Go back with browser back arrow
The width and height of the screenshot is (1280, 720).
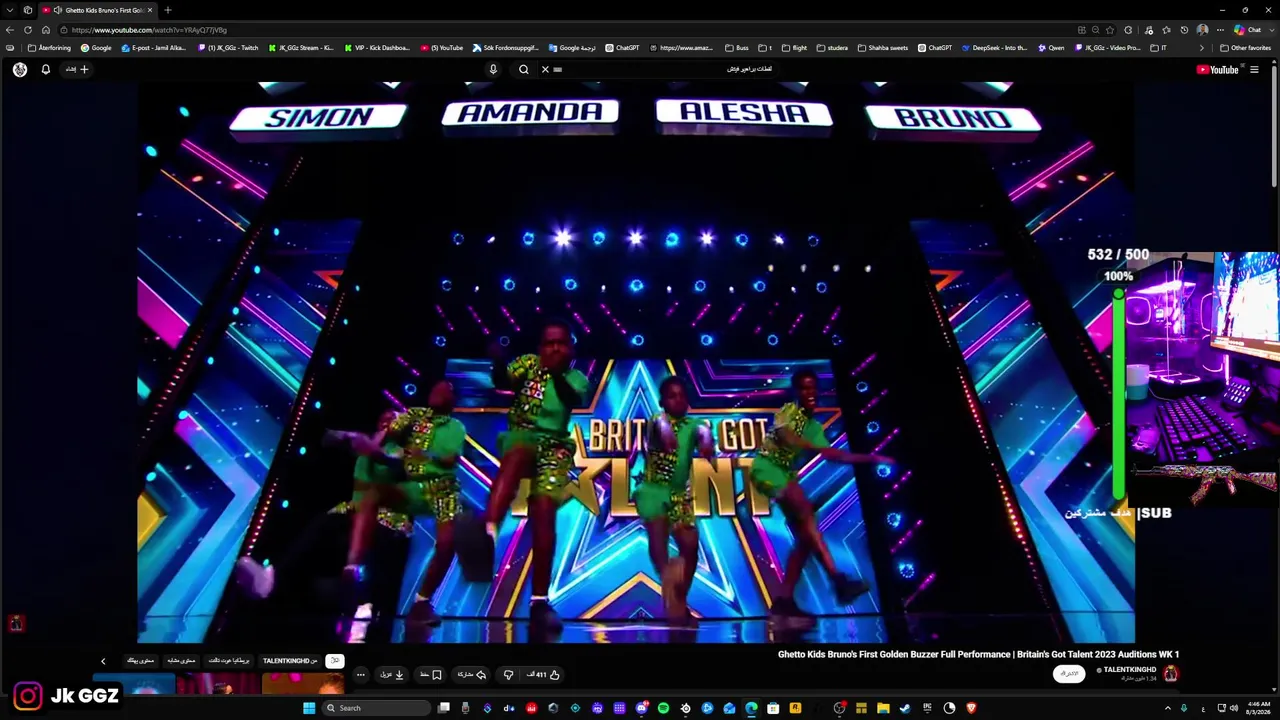pyautogui.click(x=10, y=30)
